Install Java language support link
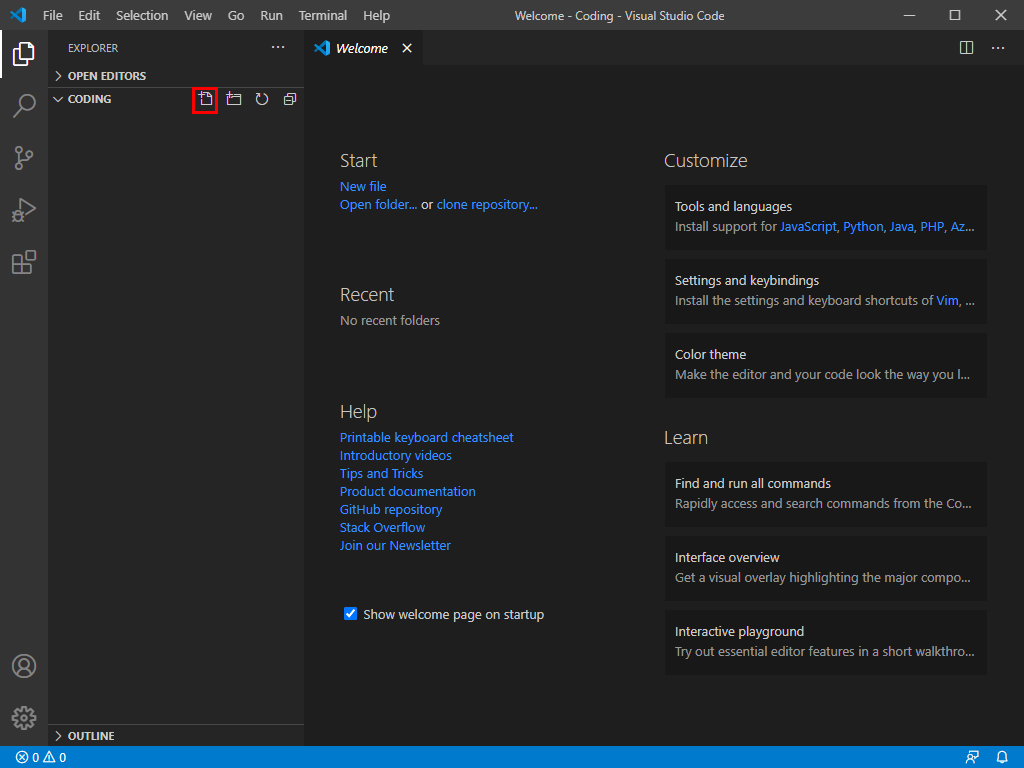 [x=901, y=227]
